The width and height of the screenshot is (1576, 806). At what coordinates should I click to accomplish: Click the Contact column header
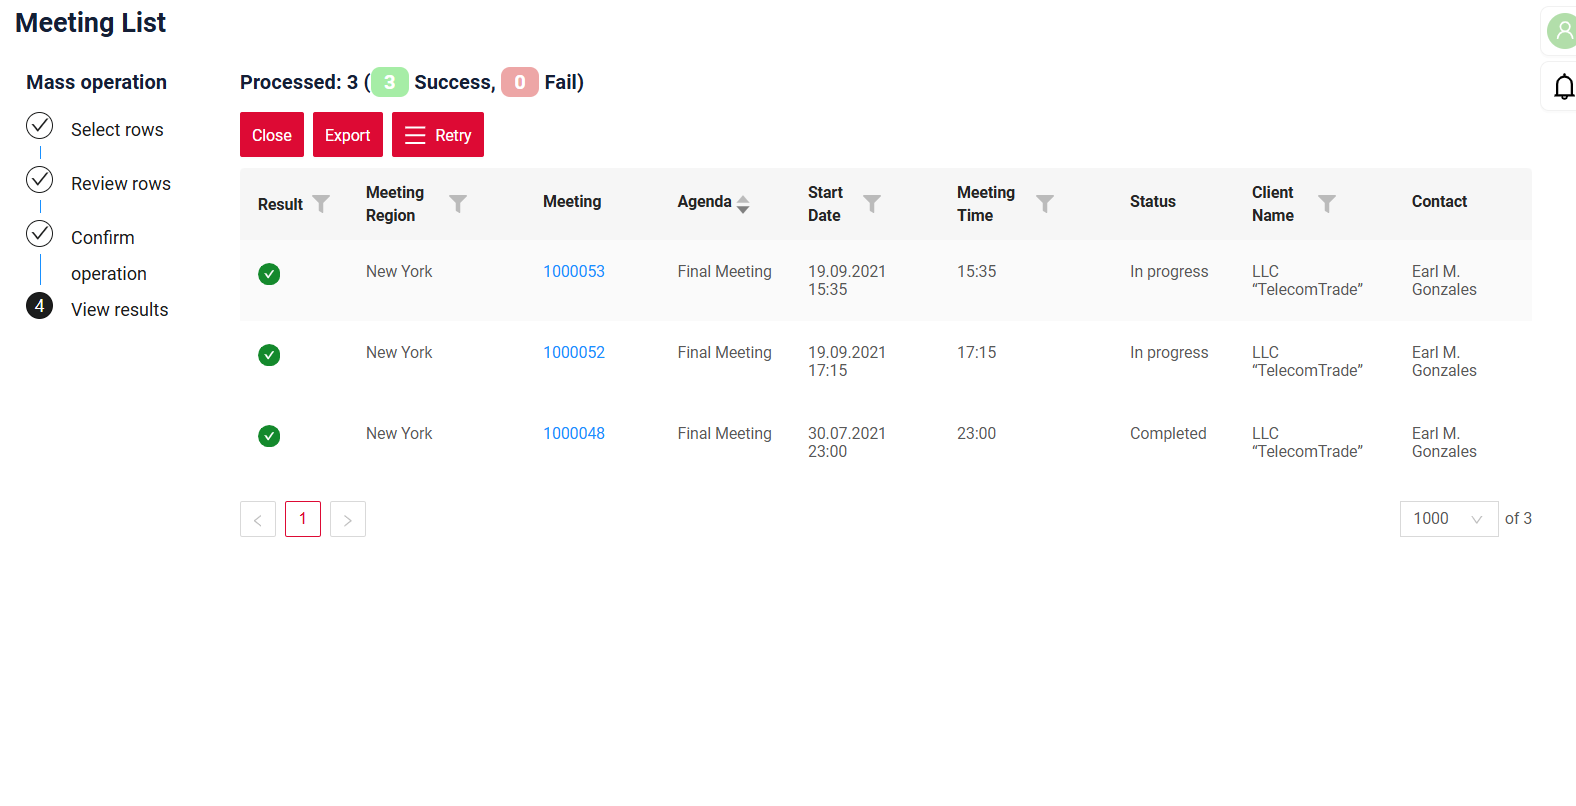(1439, 202)
